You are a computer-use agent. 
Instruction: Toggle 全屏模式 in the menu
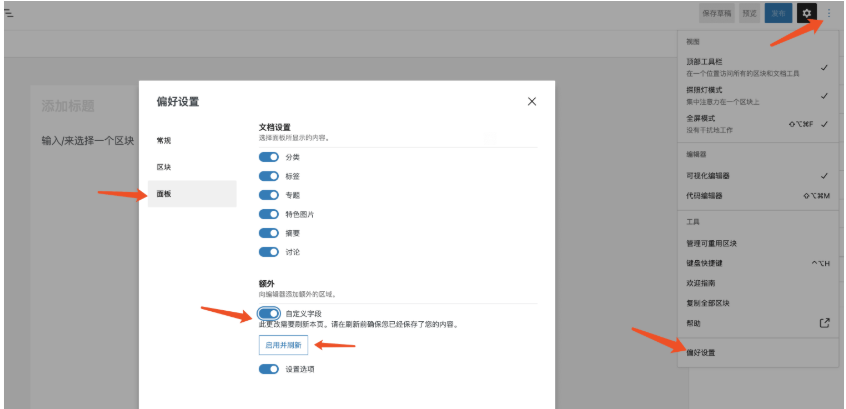pos(758,124)
